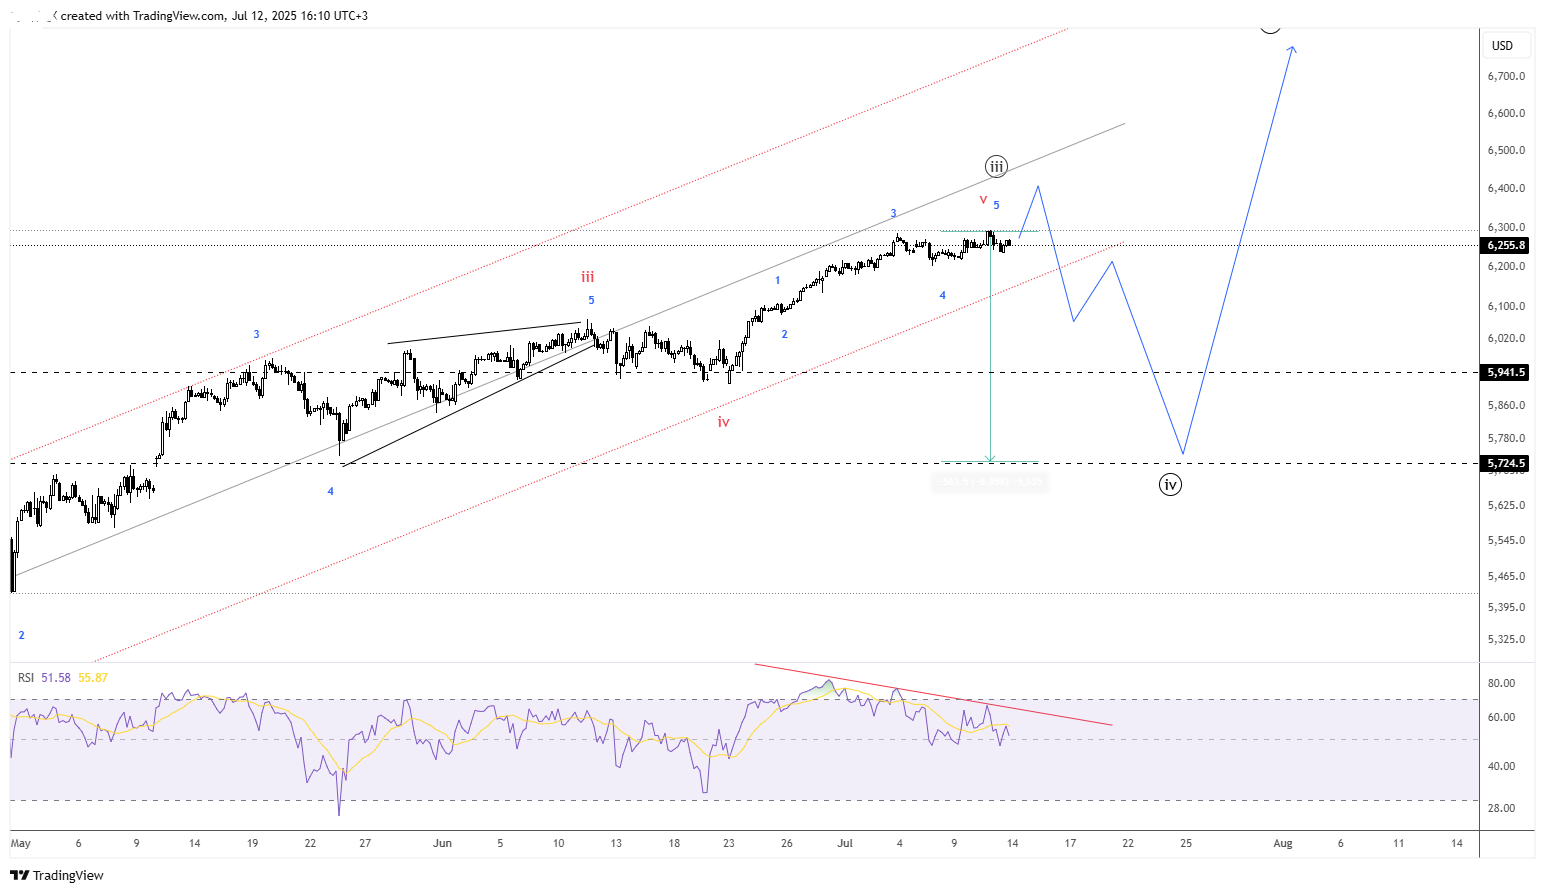Click date 18 on the time axis
Image resolution: width=1545 pixels, height=893 pixels.
(674, 843)
